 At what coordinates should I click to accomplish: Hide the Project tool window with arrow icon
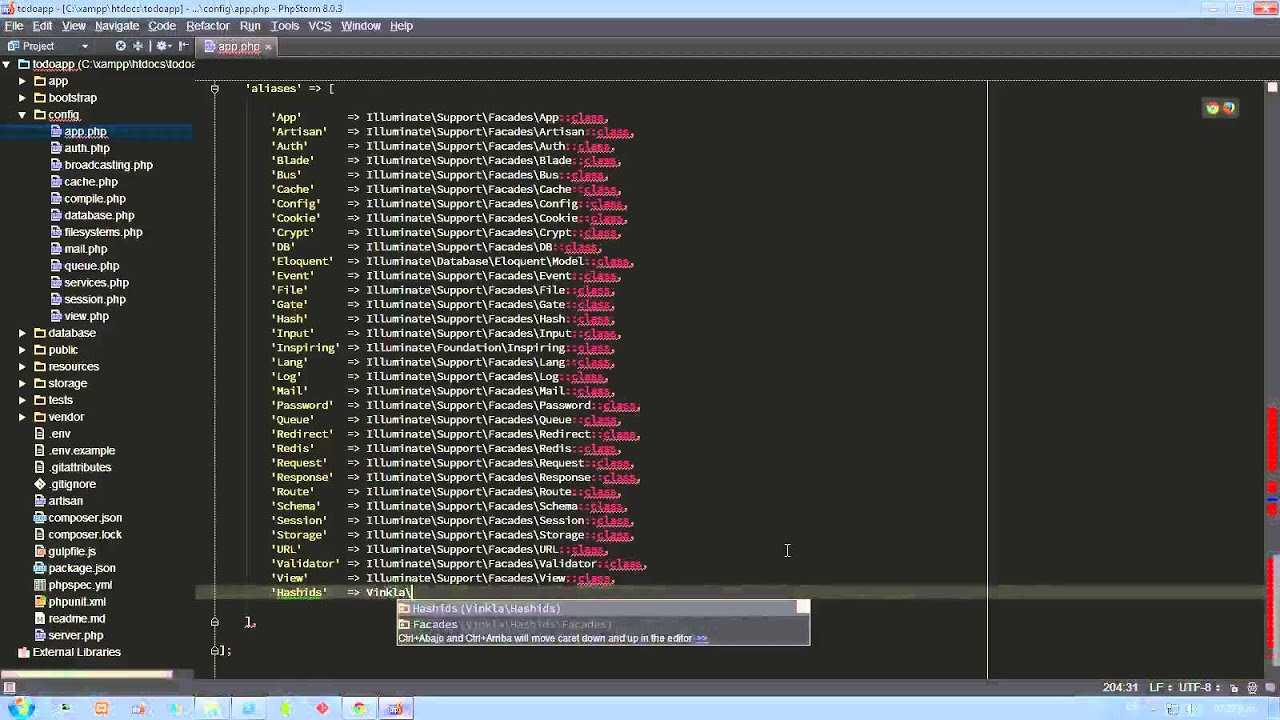(186, 46)
